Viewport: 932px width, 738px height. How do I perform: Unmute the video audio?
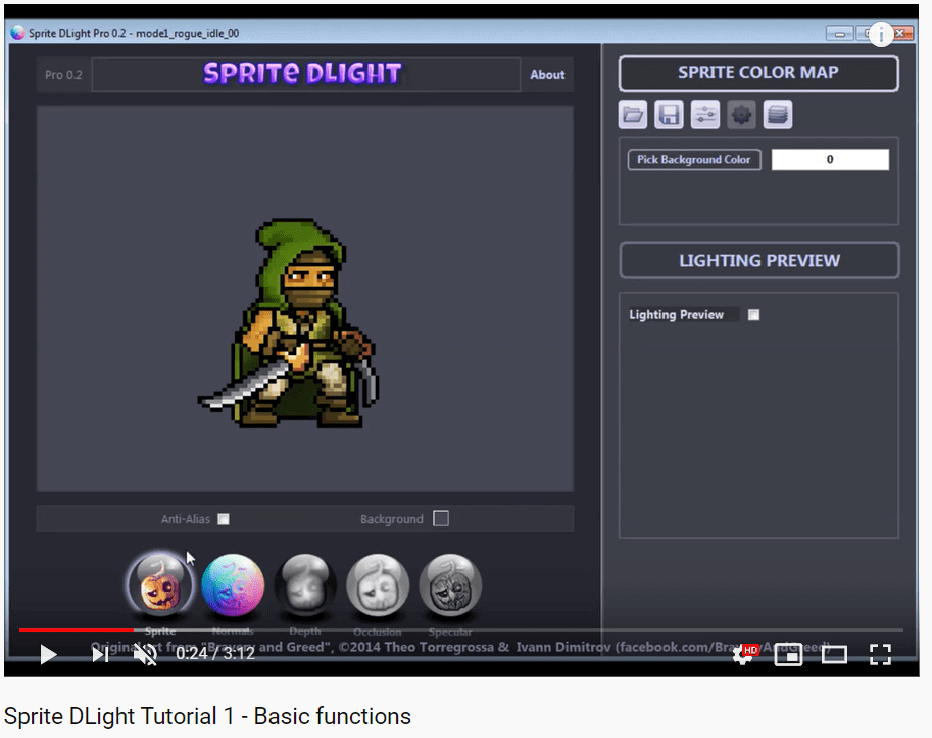click(x=145, y=654)
